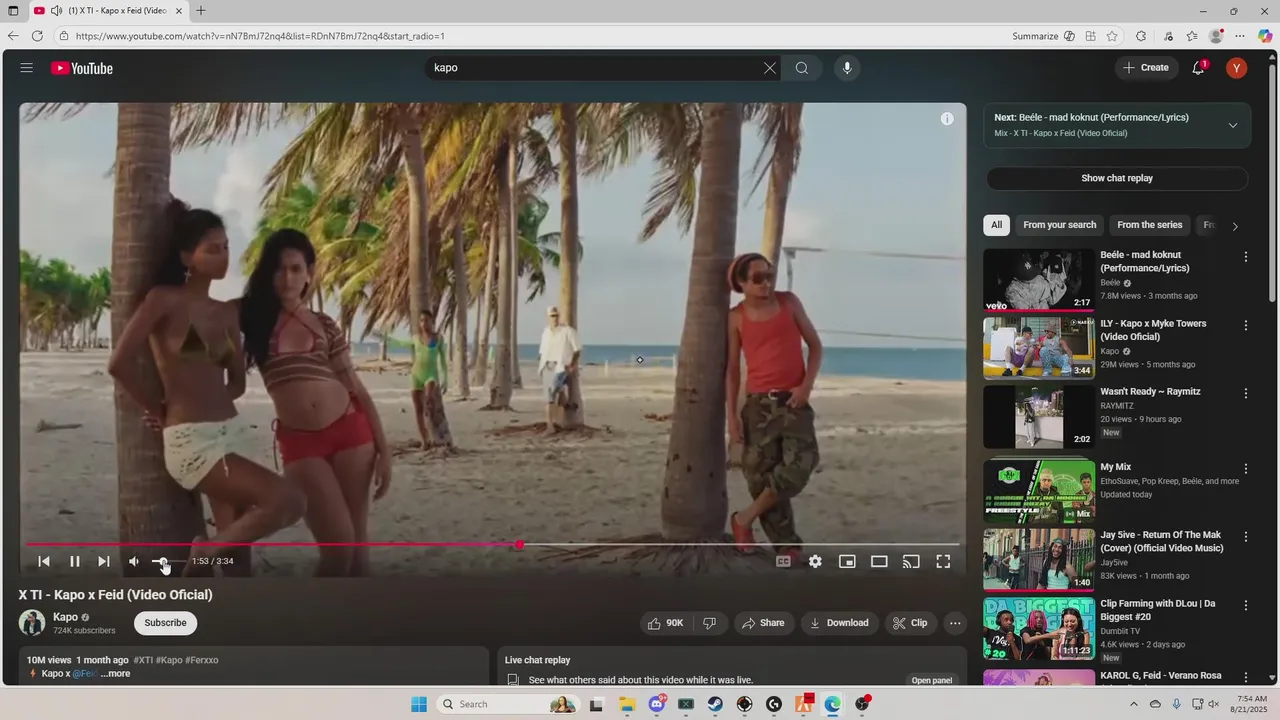Subscribe to the Kapo channel
This screenshot has height=720, width=1280.
tap(165, 623)
